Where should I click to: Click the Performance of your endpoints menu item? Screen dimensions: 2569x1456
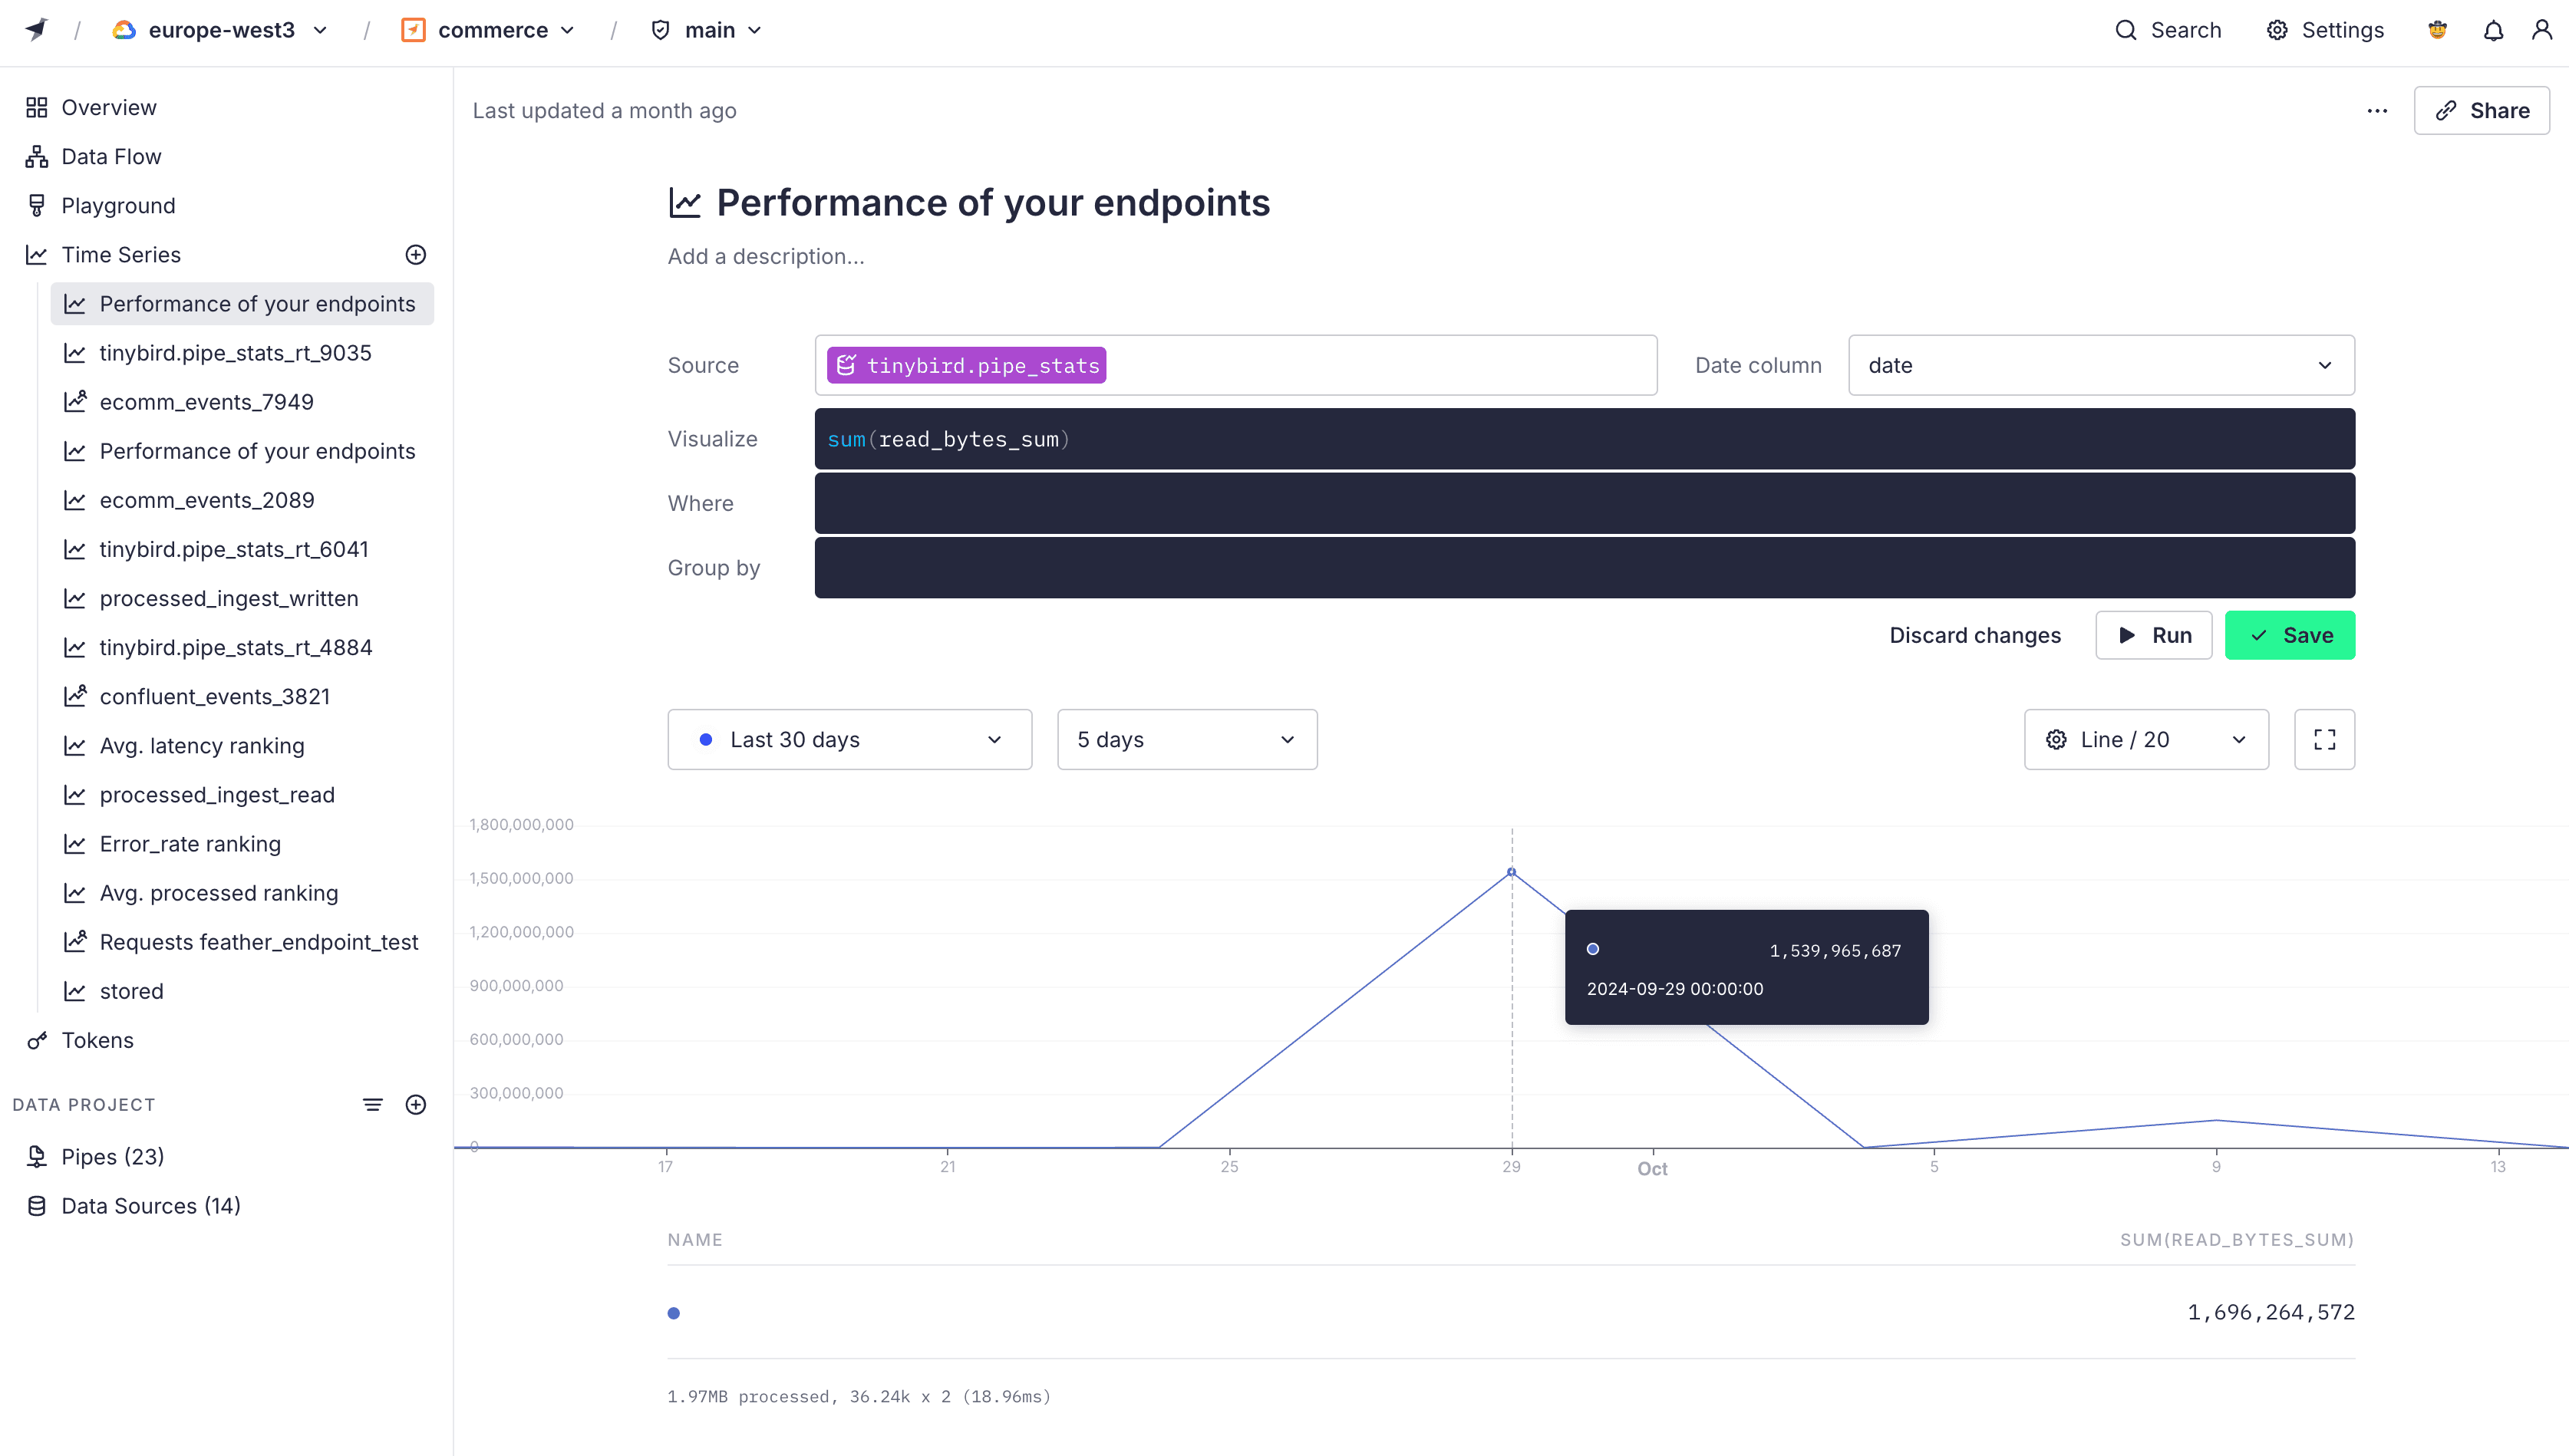pos(258,301)
